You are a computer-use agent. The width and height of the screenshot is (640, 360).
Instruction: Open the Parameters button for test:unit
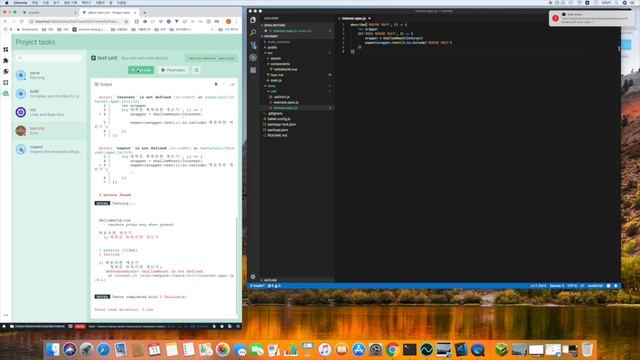tap(173, 70)
